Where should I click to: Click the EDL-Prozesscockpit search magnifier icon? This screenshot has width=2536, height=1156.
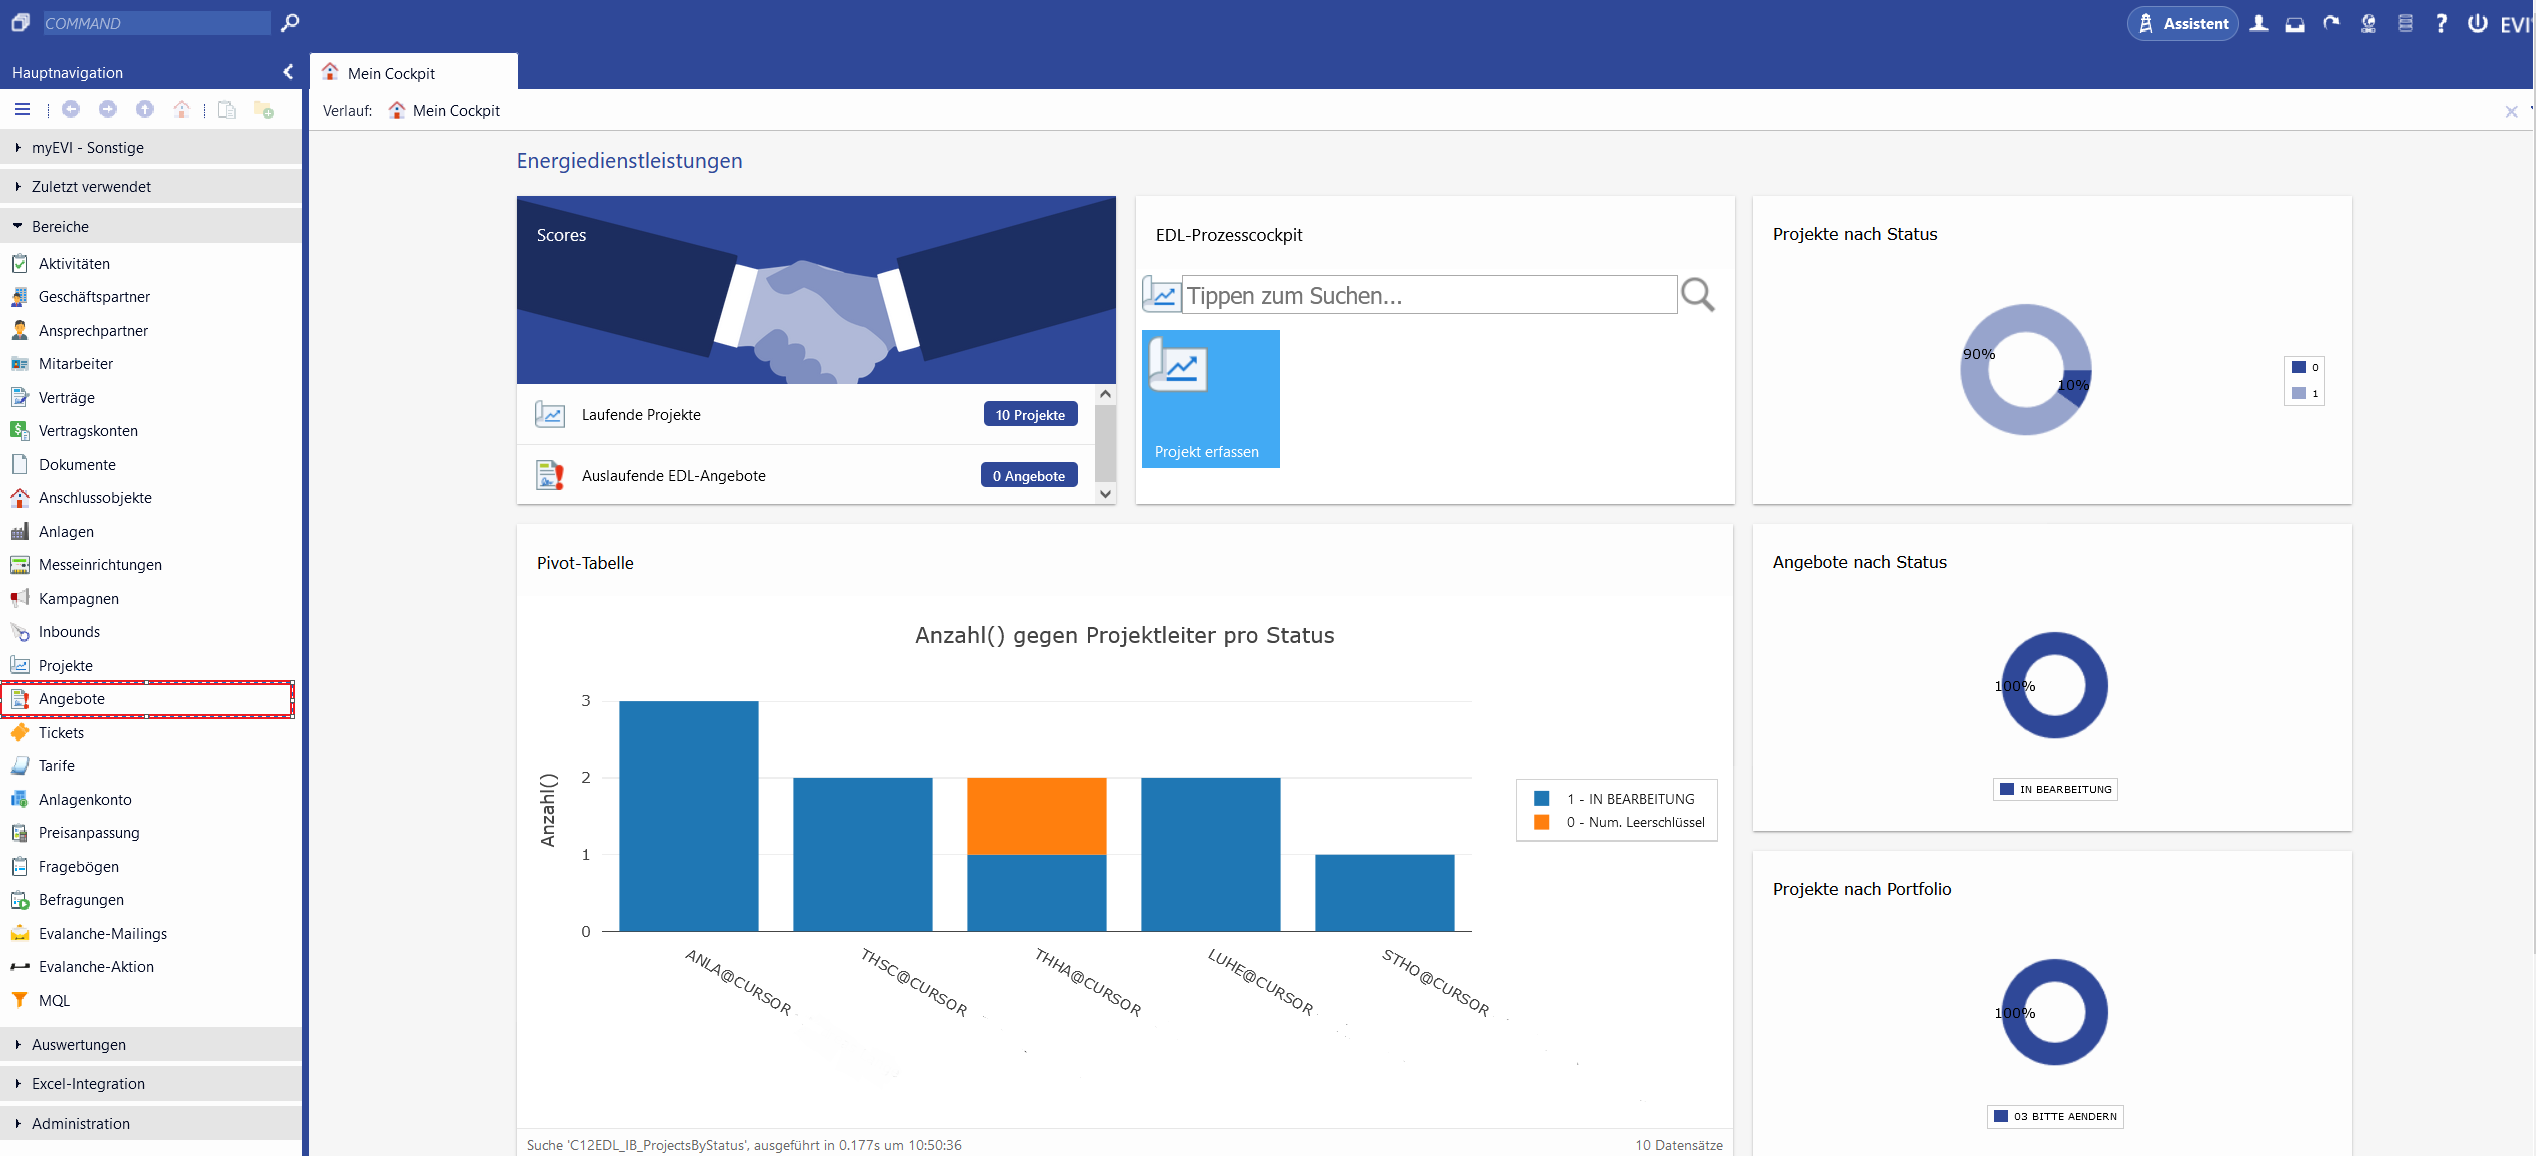coord(1697,295)
